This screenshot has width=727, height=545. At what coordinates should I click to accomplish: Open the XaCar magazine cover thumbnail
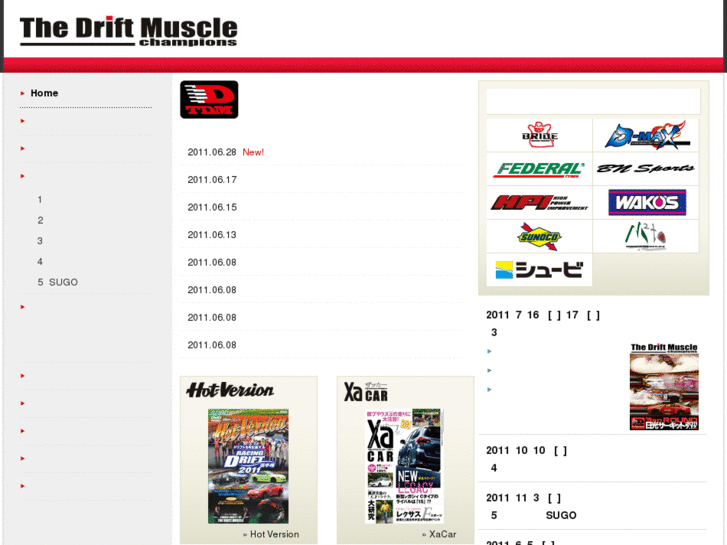pos(404,466)
